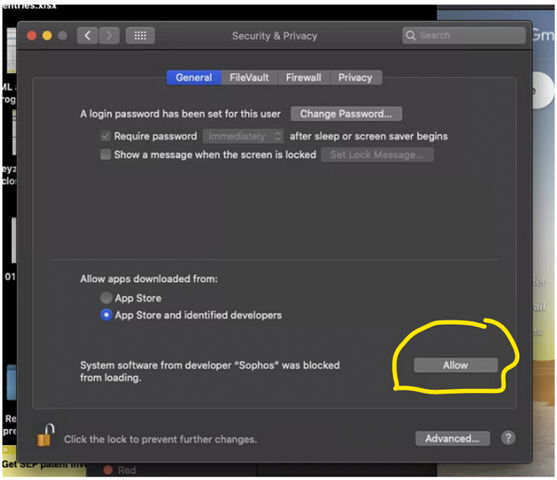Viewport: 557px width, 480px height.
Task: Click the red close window button
Action: pos(32,36)
